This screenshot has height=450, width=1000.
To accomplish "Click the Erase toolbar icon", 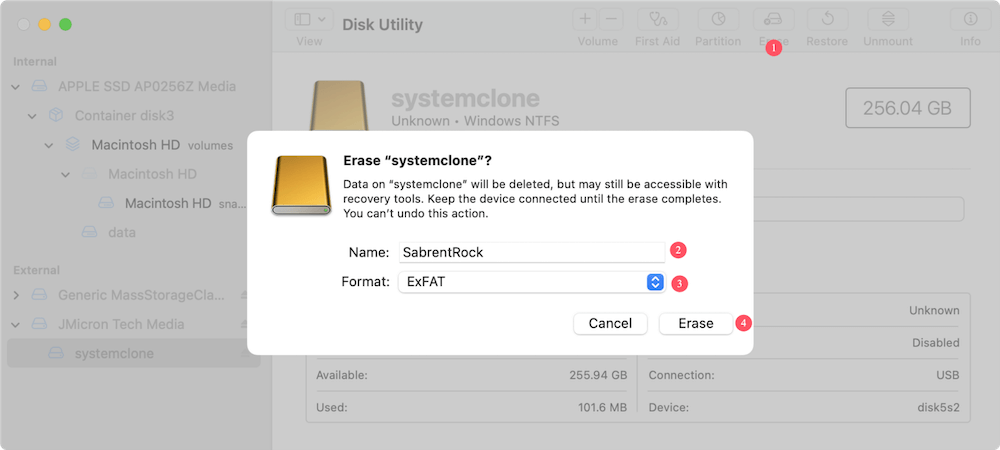I will 773,19.
